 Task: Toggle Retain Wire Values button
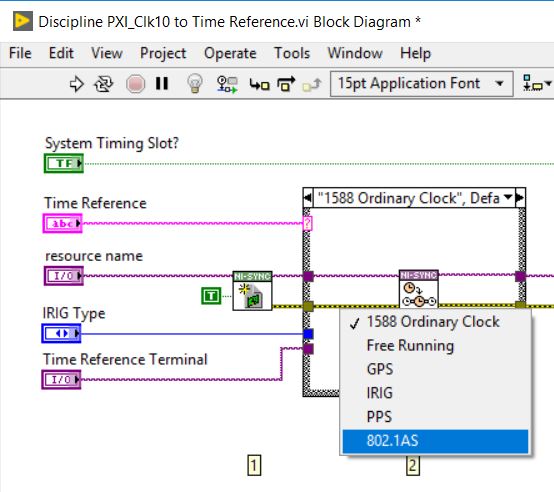[x=227, y=84]
